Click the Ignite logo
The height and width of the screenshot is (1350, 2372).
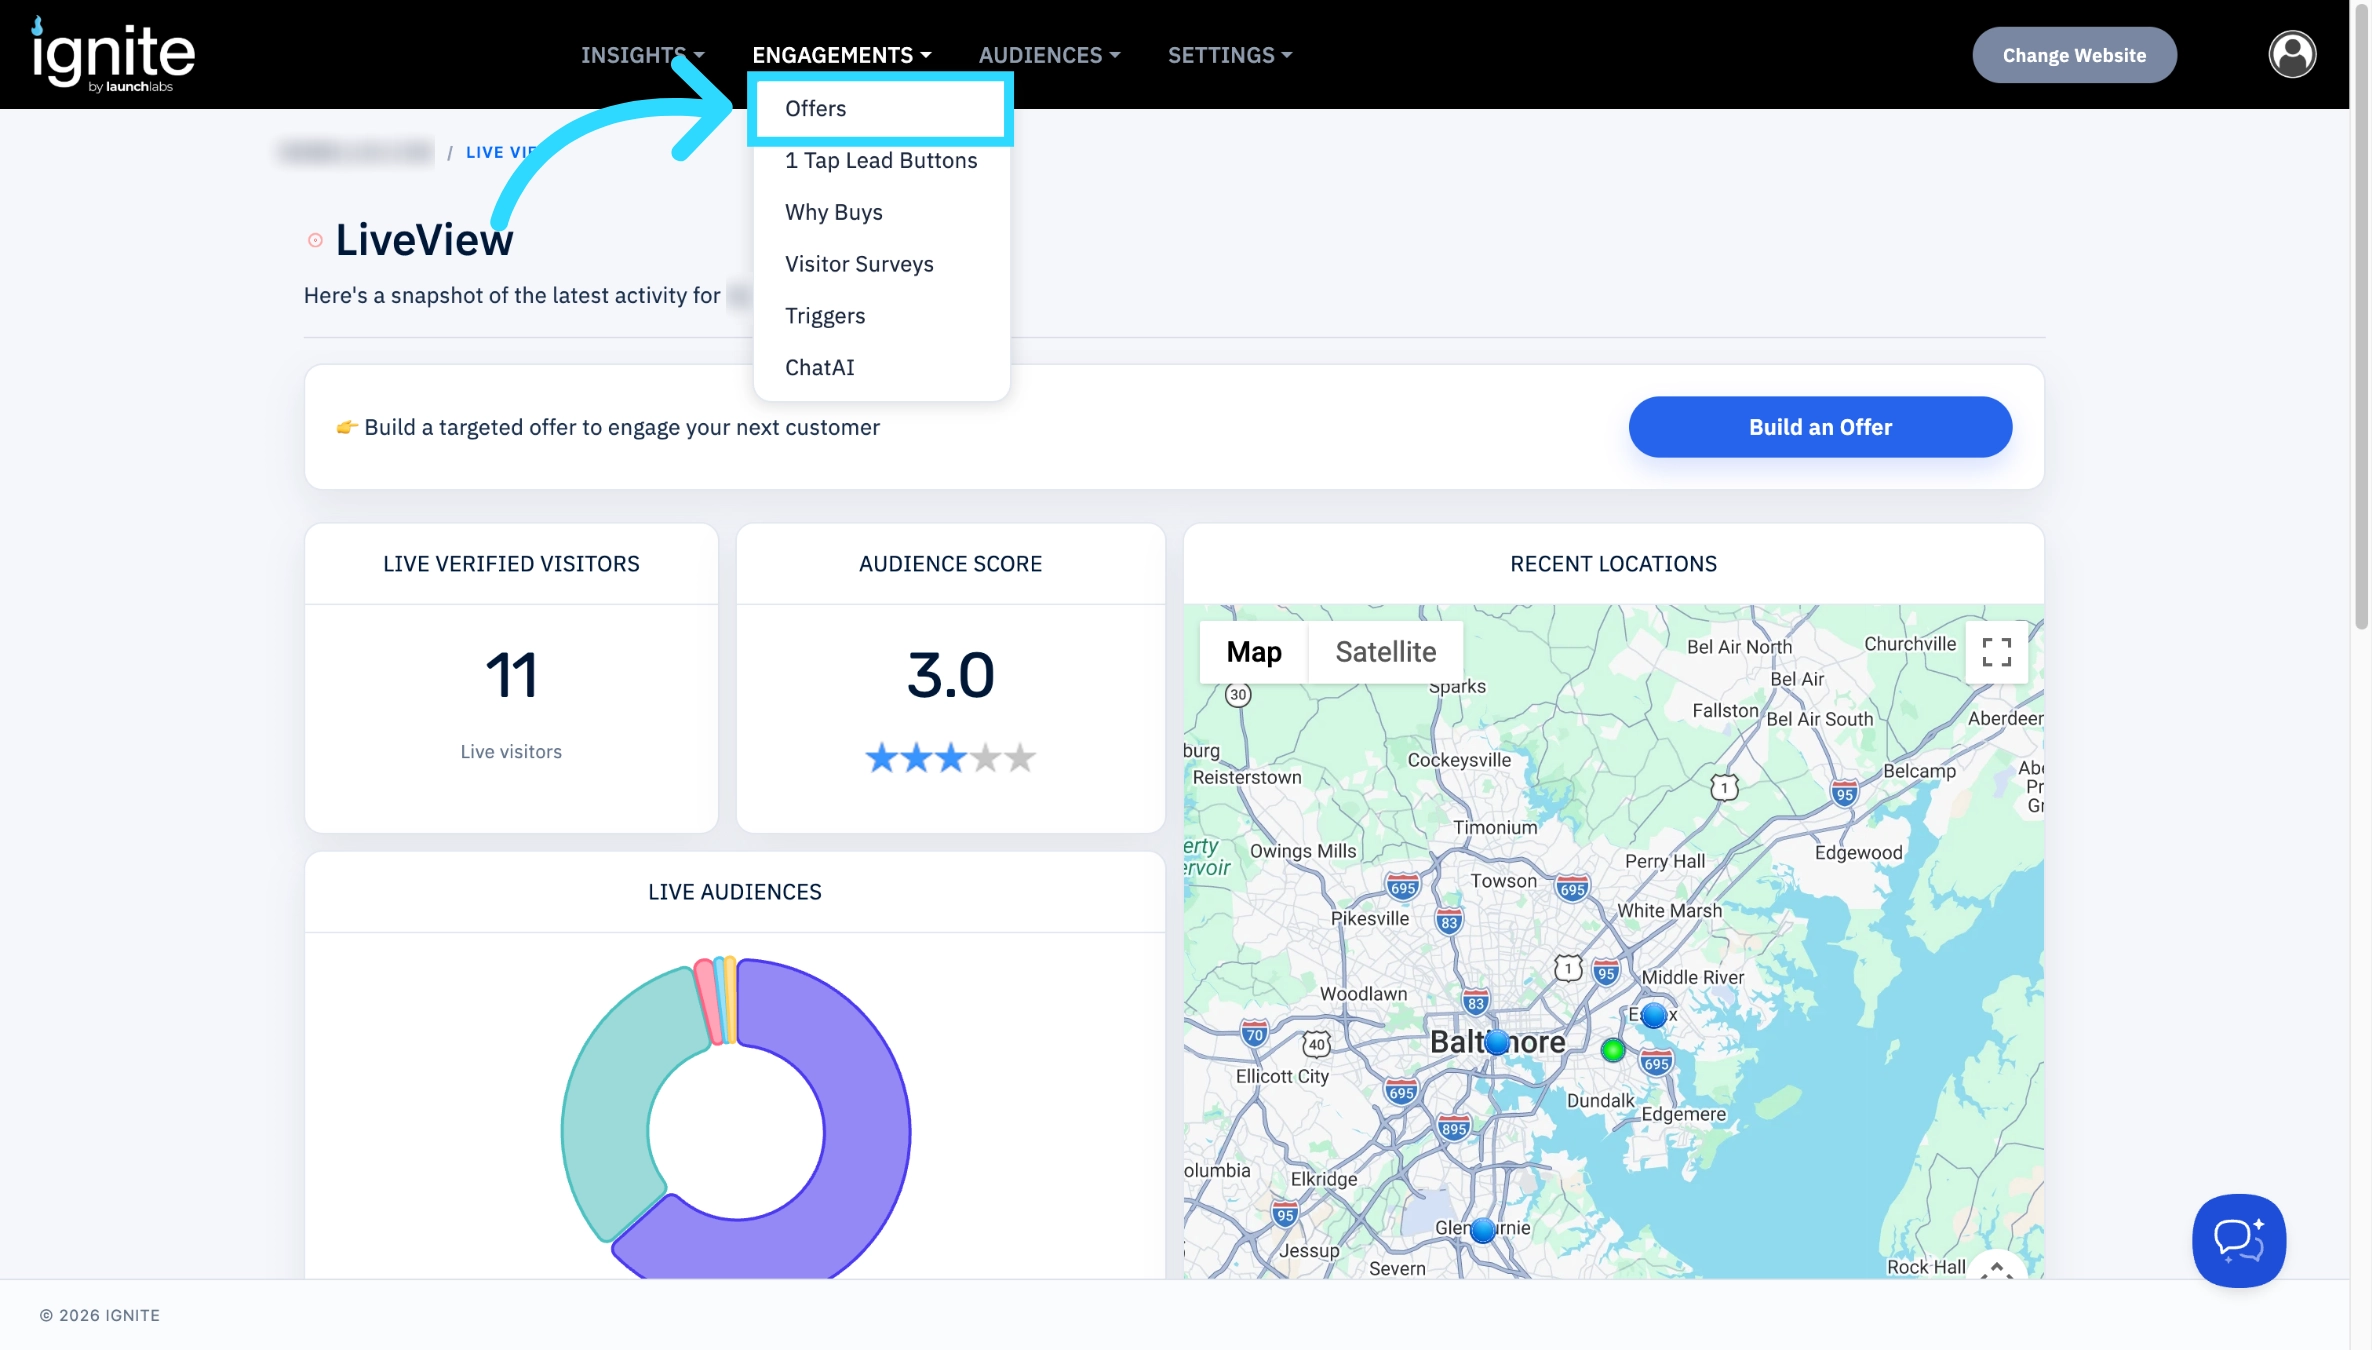tap(113, 54)
